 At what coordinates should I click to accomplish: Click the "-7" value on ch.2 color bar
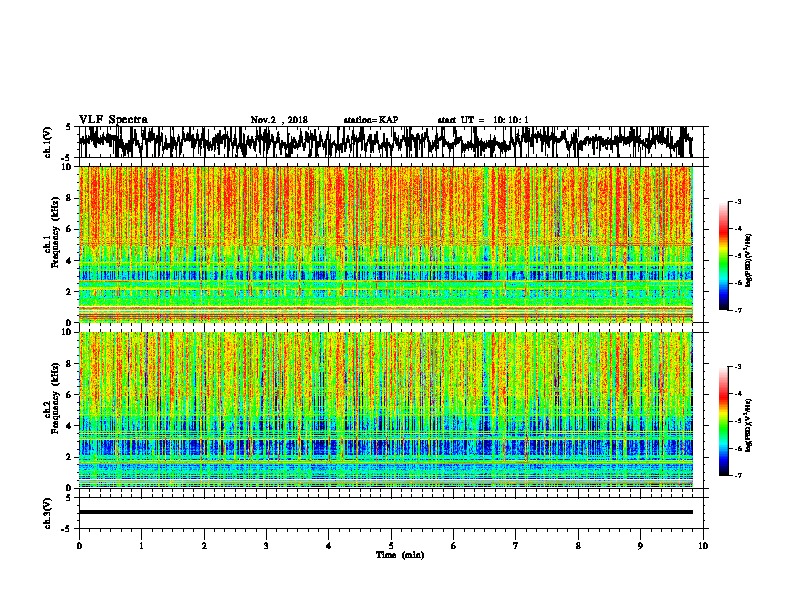(x=738, y=475)
